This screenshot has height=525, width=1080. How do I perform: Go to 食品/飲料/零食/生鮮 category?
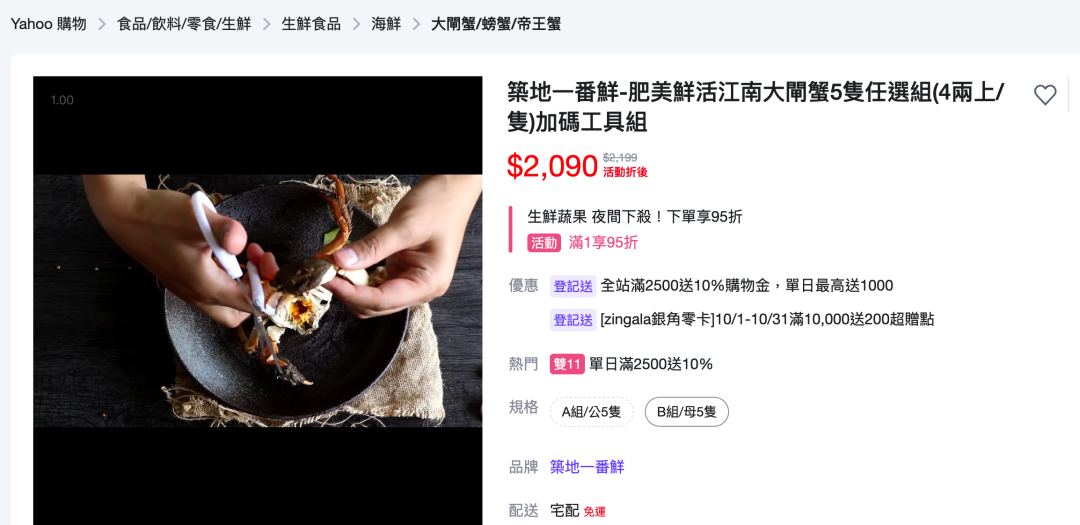[184, 24]
